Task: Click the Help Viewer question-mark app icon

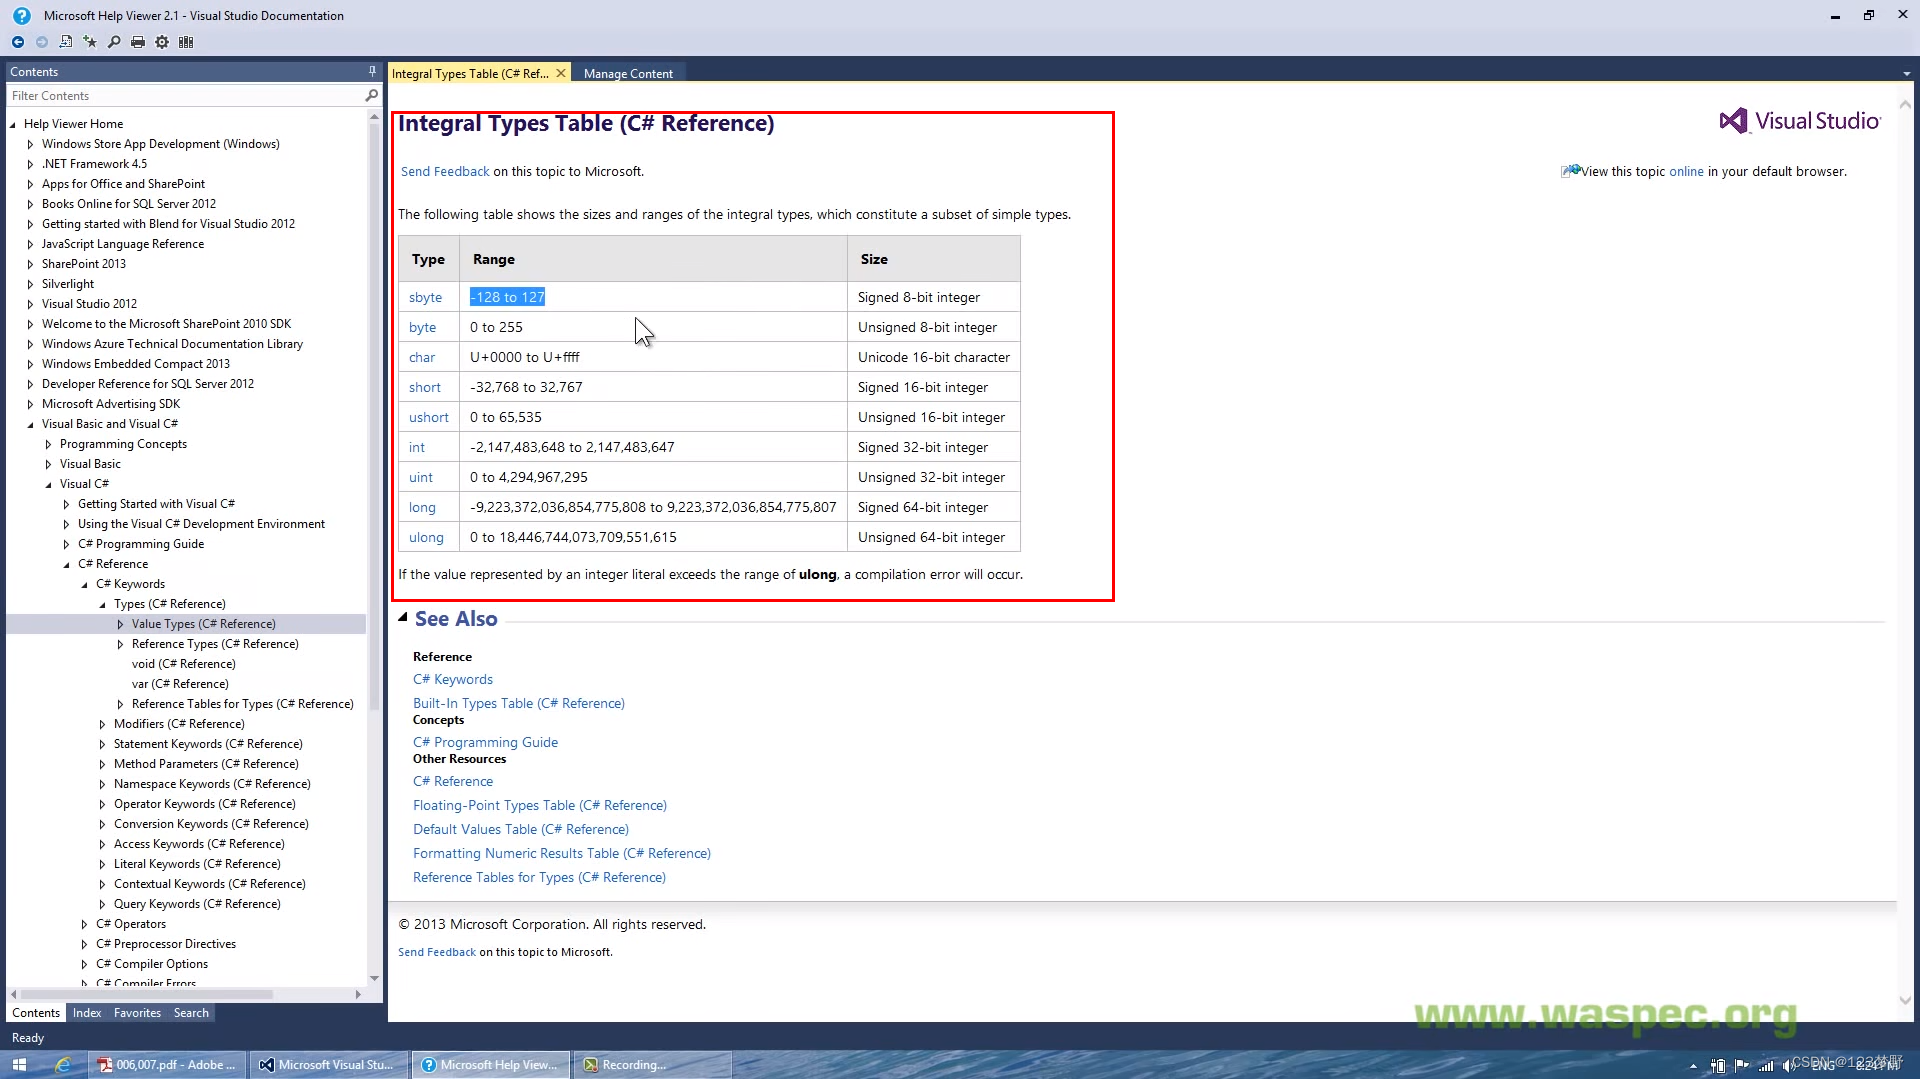Action: click(22, 15)
